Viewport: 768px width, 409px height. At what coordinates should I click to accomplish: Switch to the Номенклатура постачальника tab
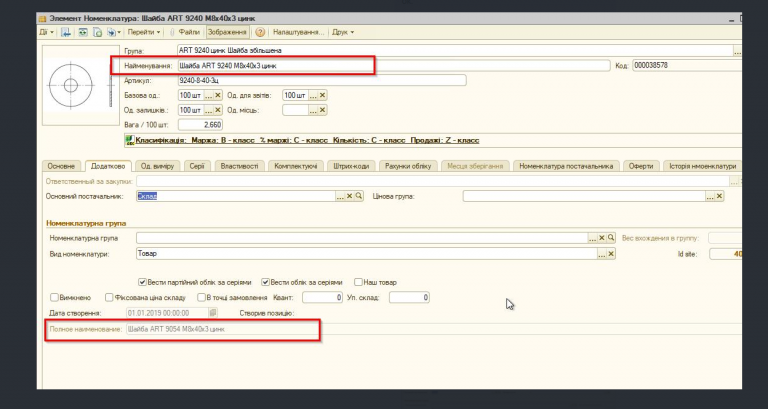(566, 166)
